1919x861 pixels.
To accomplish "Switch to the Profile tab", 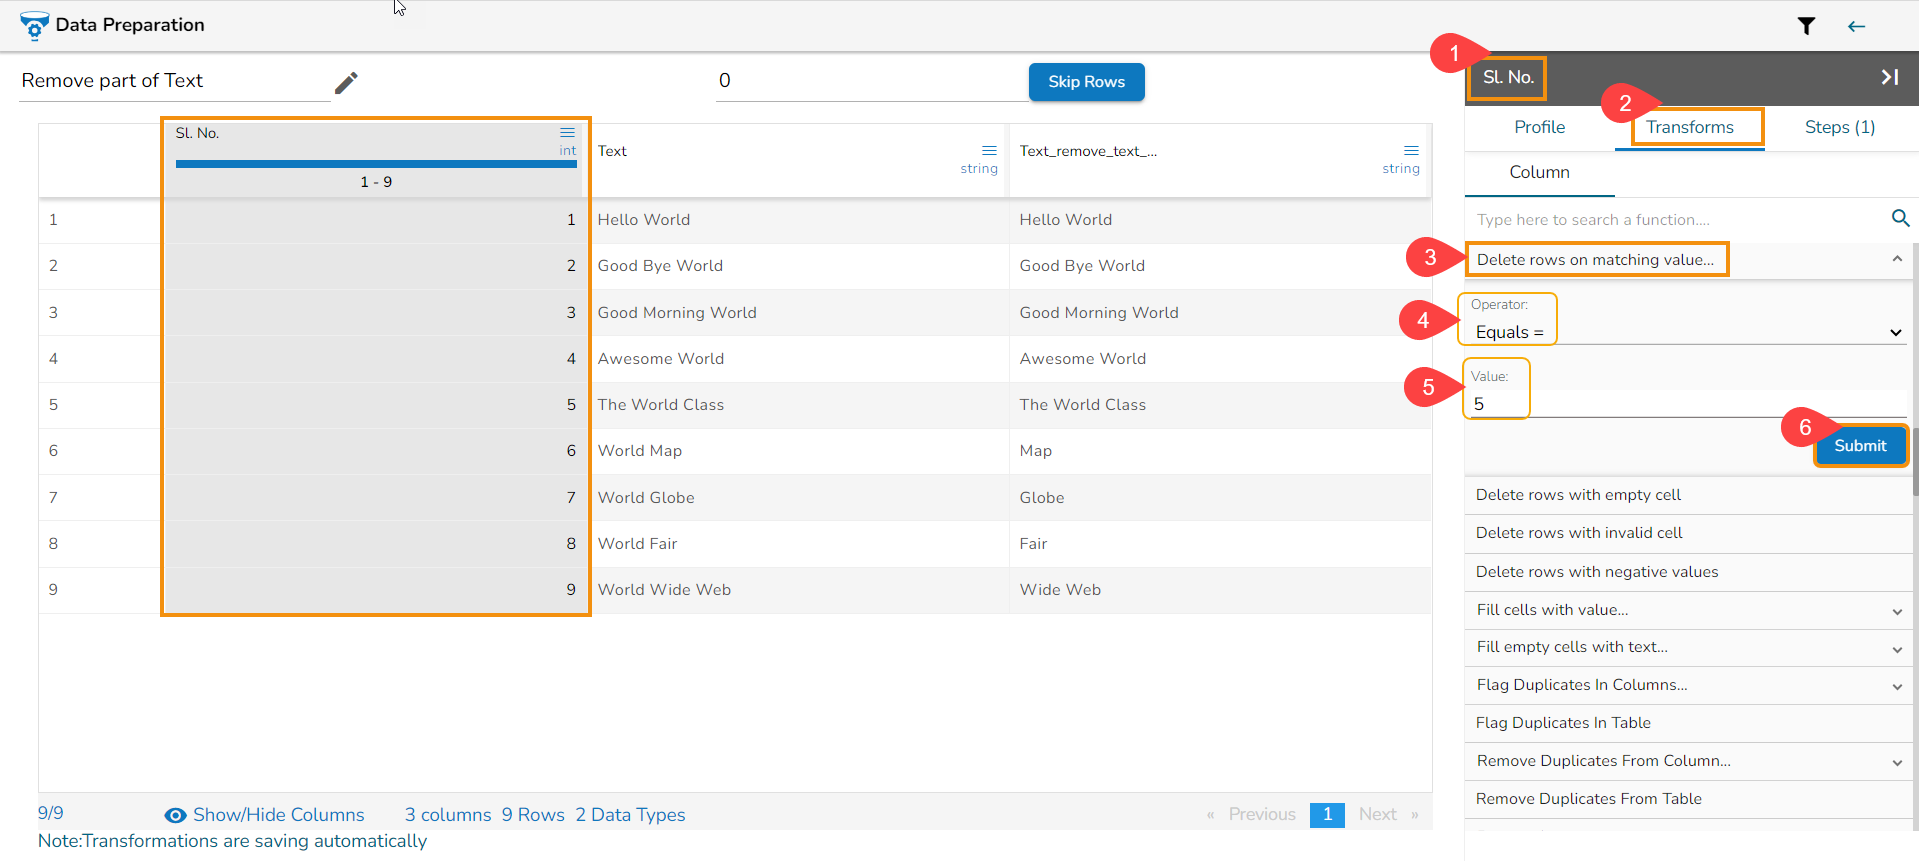I will [1539, 127].
